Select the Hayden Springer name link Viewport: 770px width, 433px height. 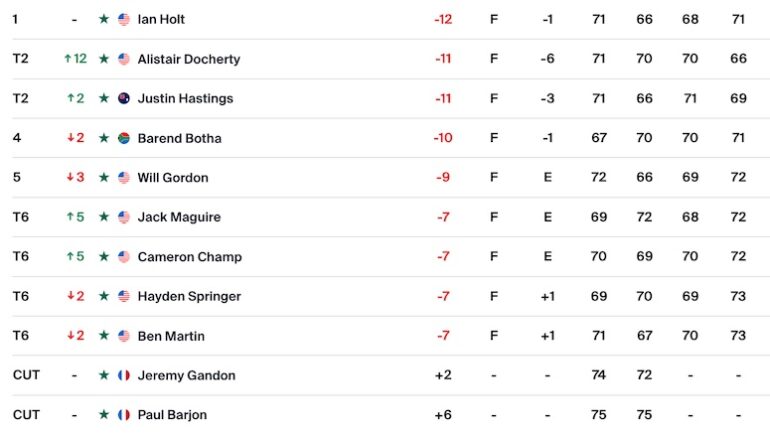click(x=189, y=296)
